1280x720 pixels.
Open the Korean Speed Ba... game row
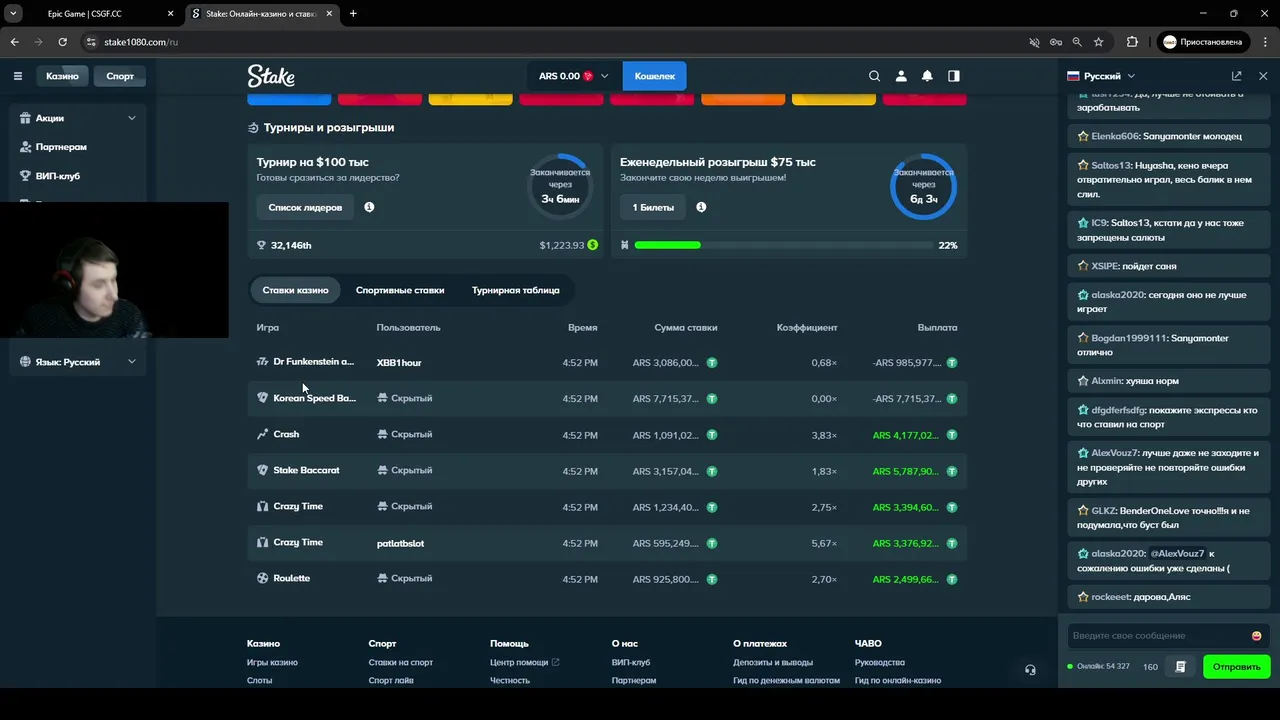pos(607,398)
